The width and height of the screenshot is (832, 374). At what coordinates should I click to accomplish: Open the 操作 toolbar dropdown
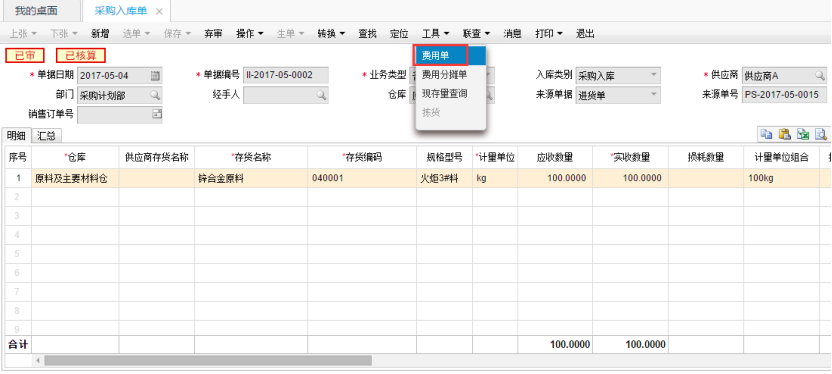tap(249, 34)
